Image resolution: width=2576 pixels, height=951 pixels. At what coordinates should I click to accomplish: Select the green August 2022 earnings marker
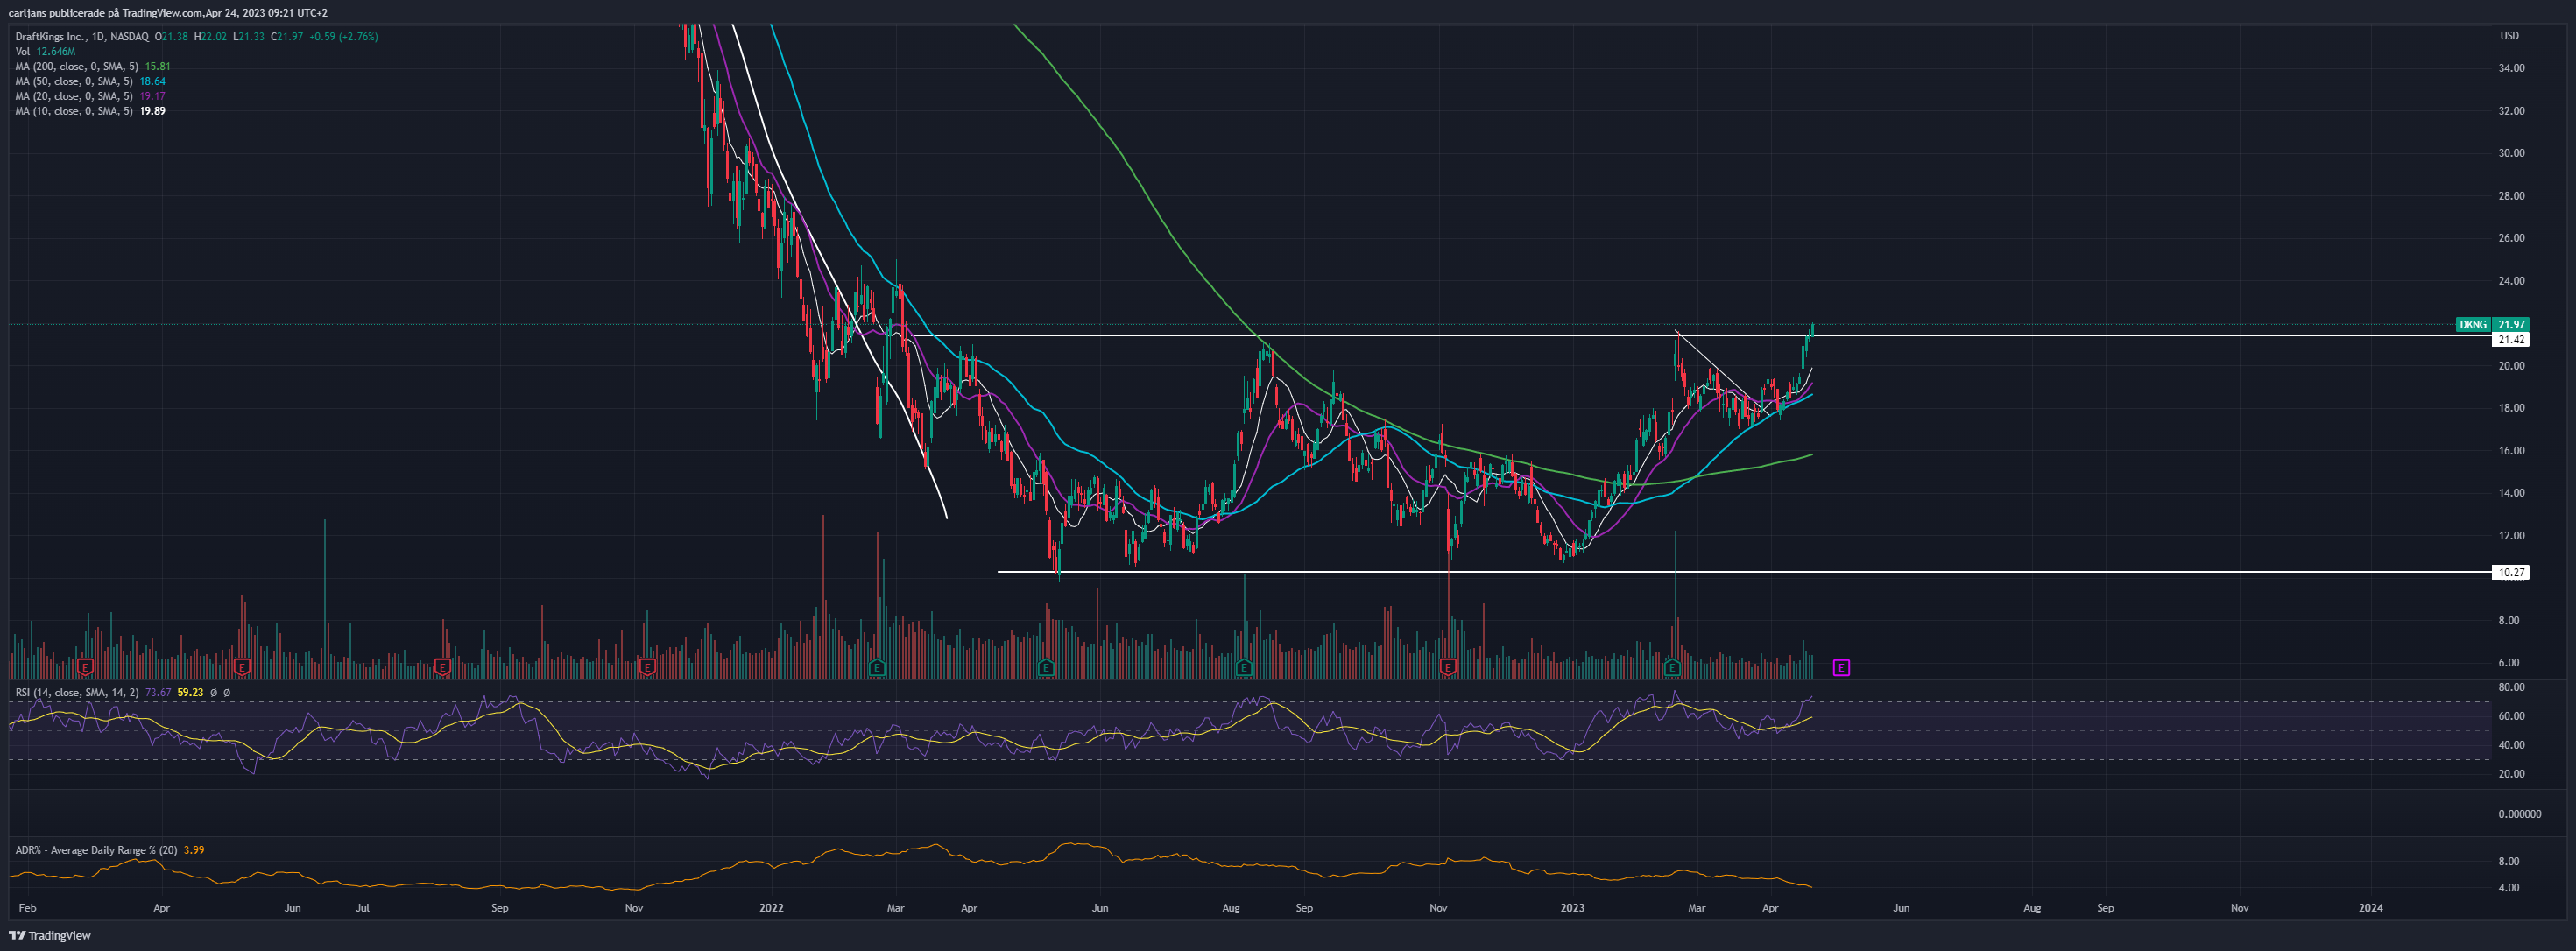1244,667
